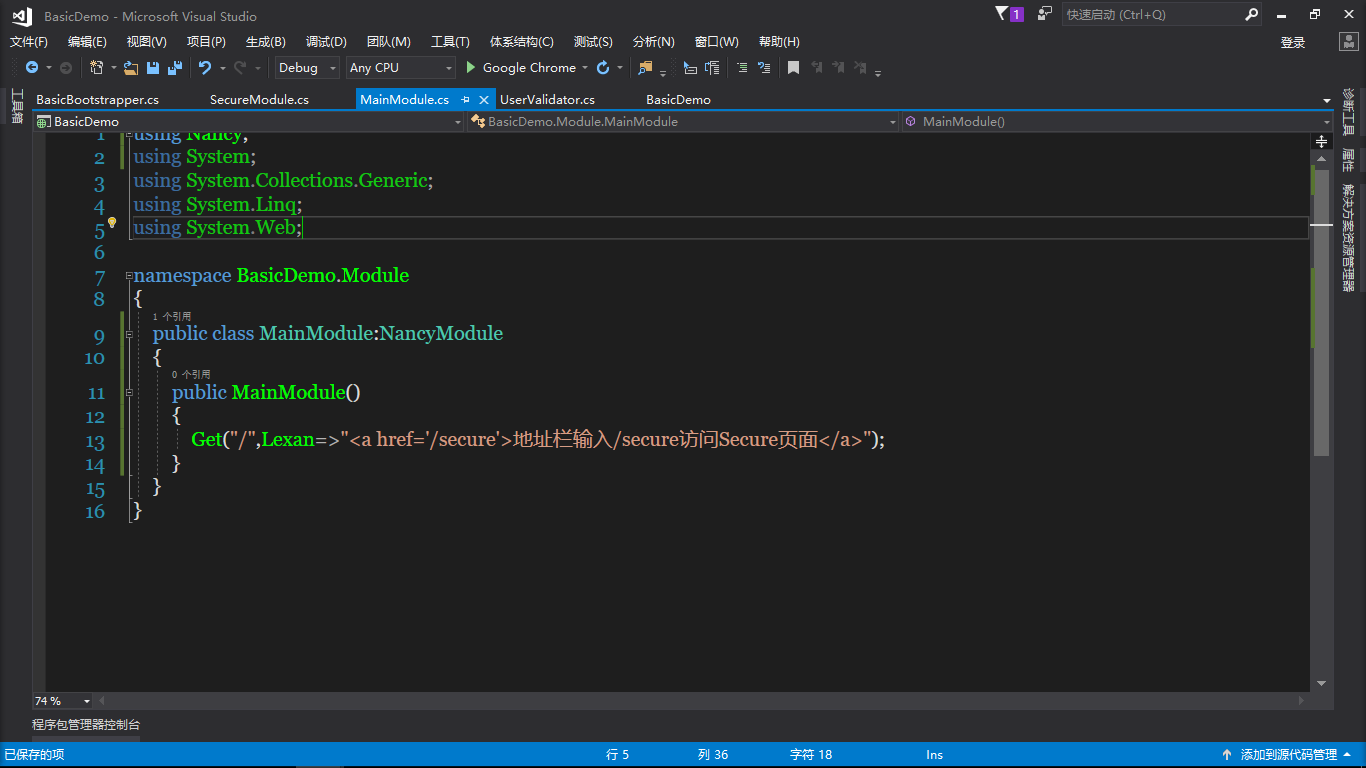Collapse the MainModule class outline
The image size is (1366, 768).
[x=129, y=335]
